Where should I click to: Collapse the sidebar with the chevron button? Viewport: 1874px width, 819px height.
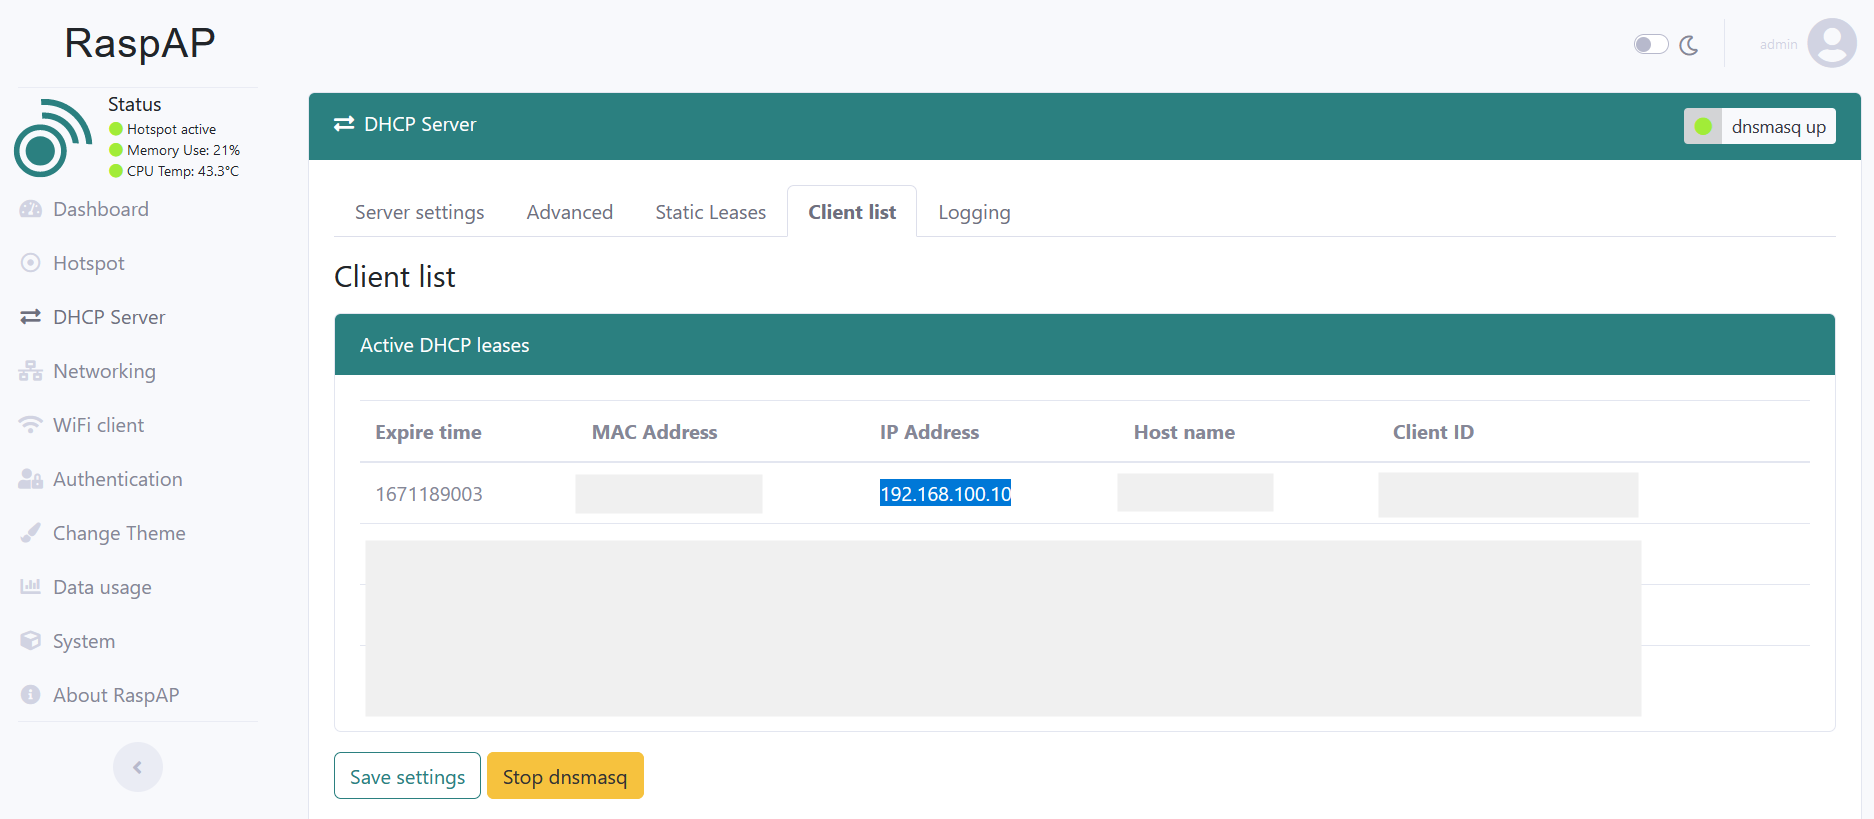point(138,767)
